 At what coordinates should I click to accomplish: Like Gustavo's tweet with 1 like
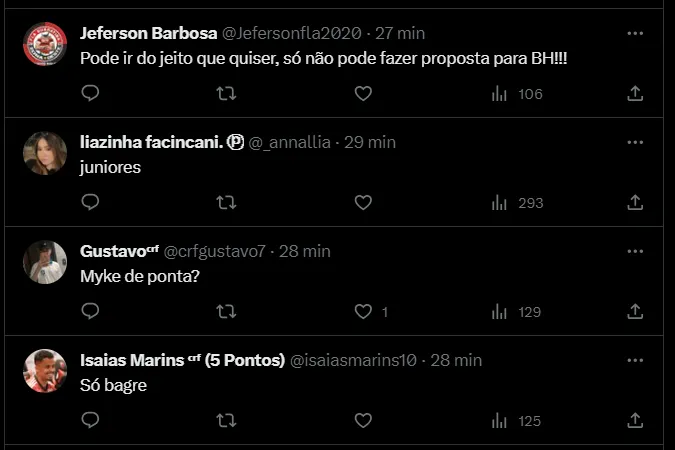[363, 312]
